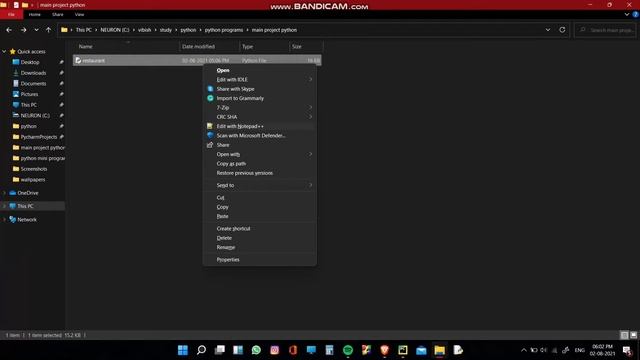Click Share in the context menu
This screenshot has width=640, height=360.
coord(260,145)
